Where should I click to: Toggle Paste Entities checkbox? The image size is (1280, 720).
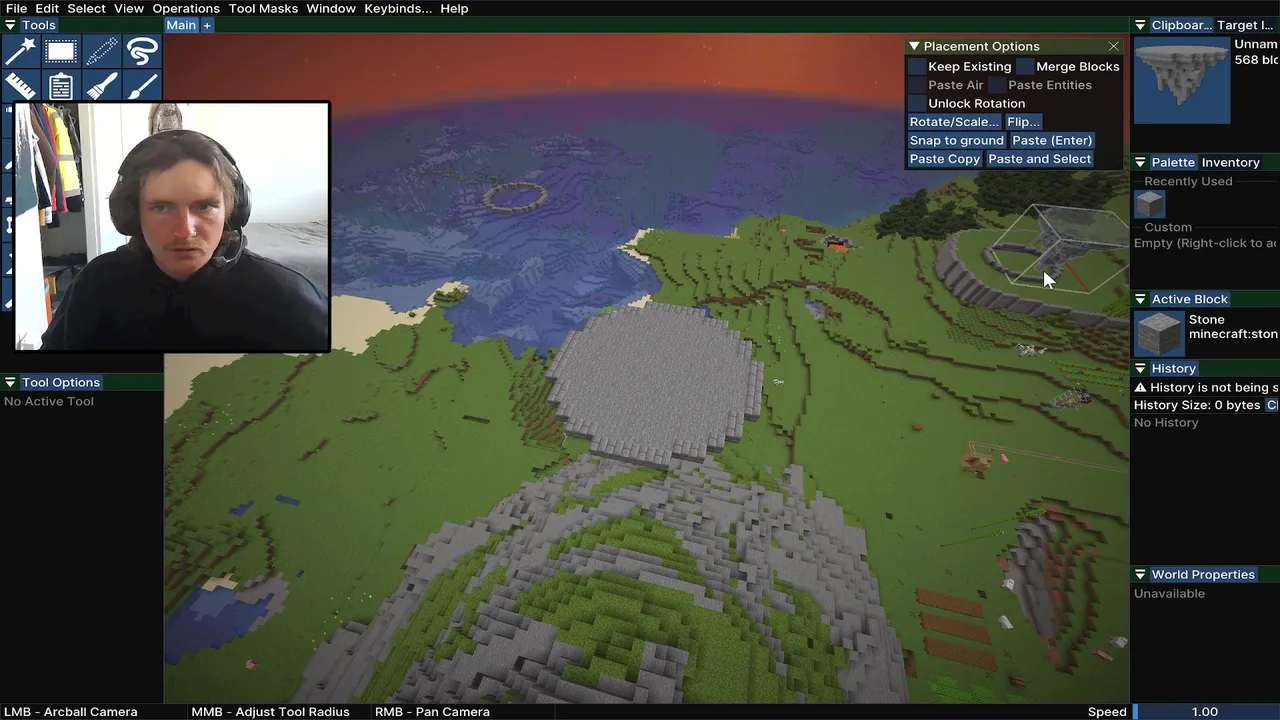coord(997,85)
